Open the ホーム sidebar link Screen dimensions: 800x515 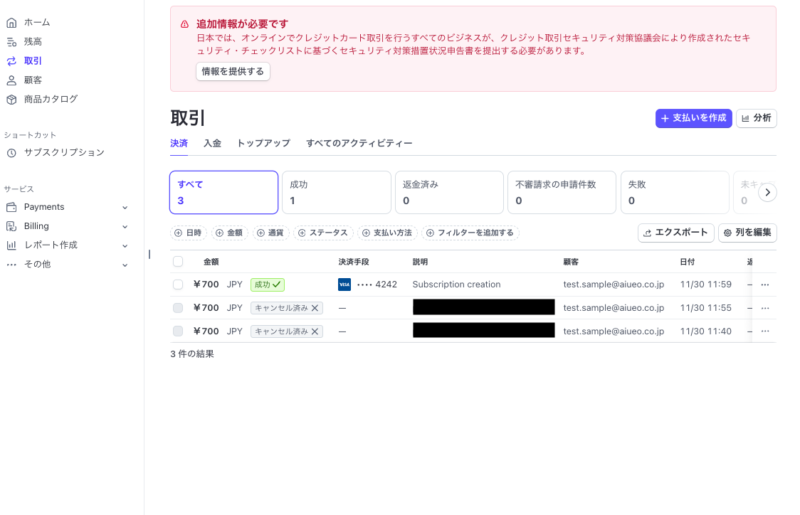(x=37, y=22)
